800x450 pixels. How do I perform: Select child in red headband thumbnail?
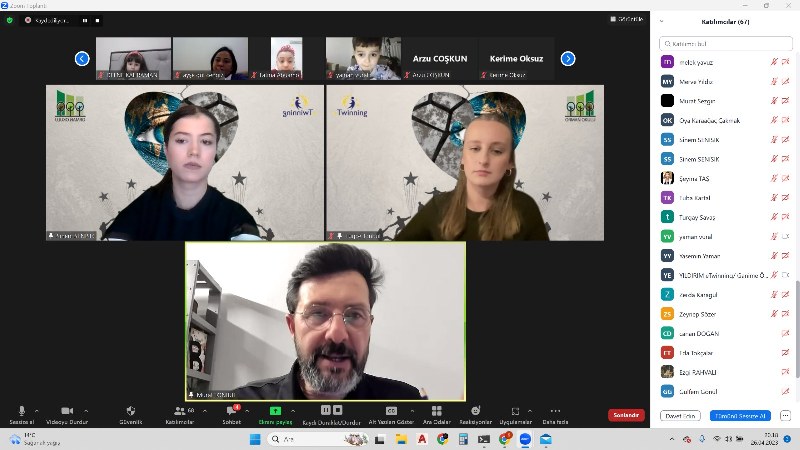tap(134, 58)
